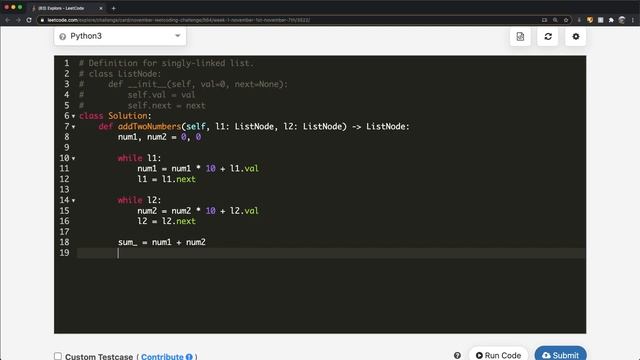Open the orange shield extension icon
Image resolution: width=640 pixels, height=360 pixels.
click(590, 20)
